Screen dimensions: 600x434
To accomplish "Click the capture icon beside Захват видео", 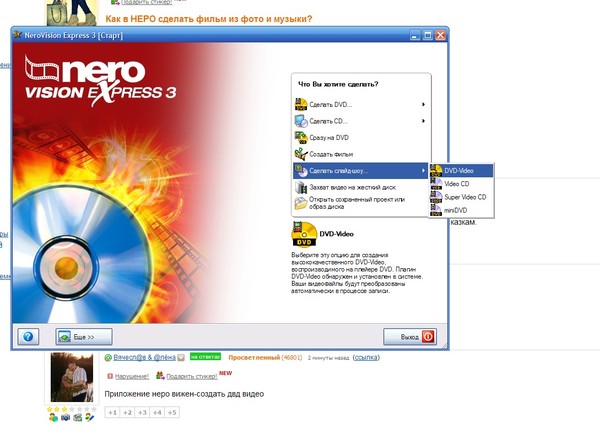I will click(x=301, y=187).
